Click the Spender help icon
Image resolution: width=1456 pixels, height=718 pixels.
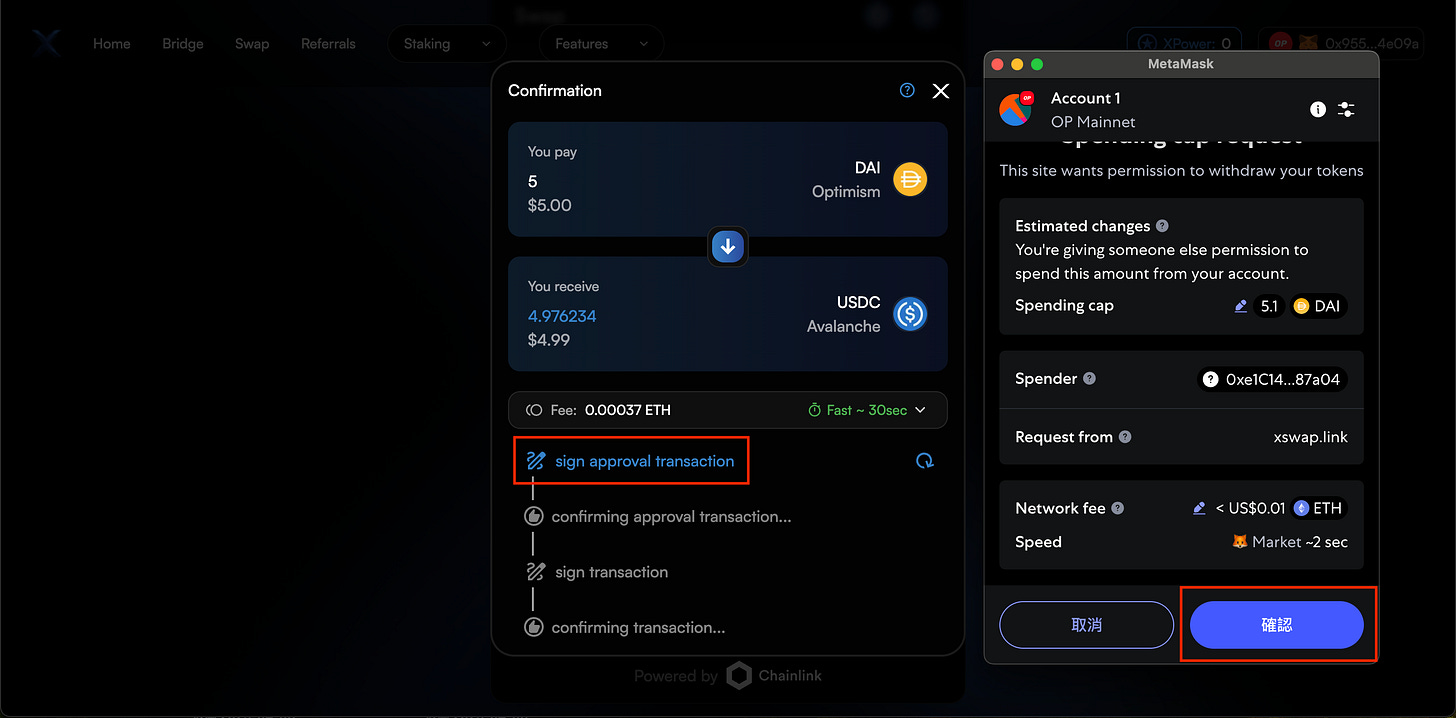point(1089,379)
